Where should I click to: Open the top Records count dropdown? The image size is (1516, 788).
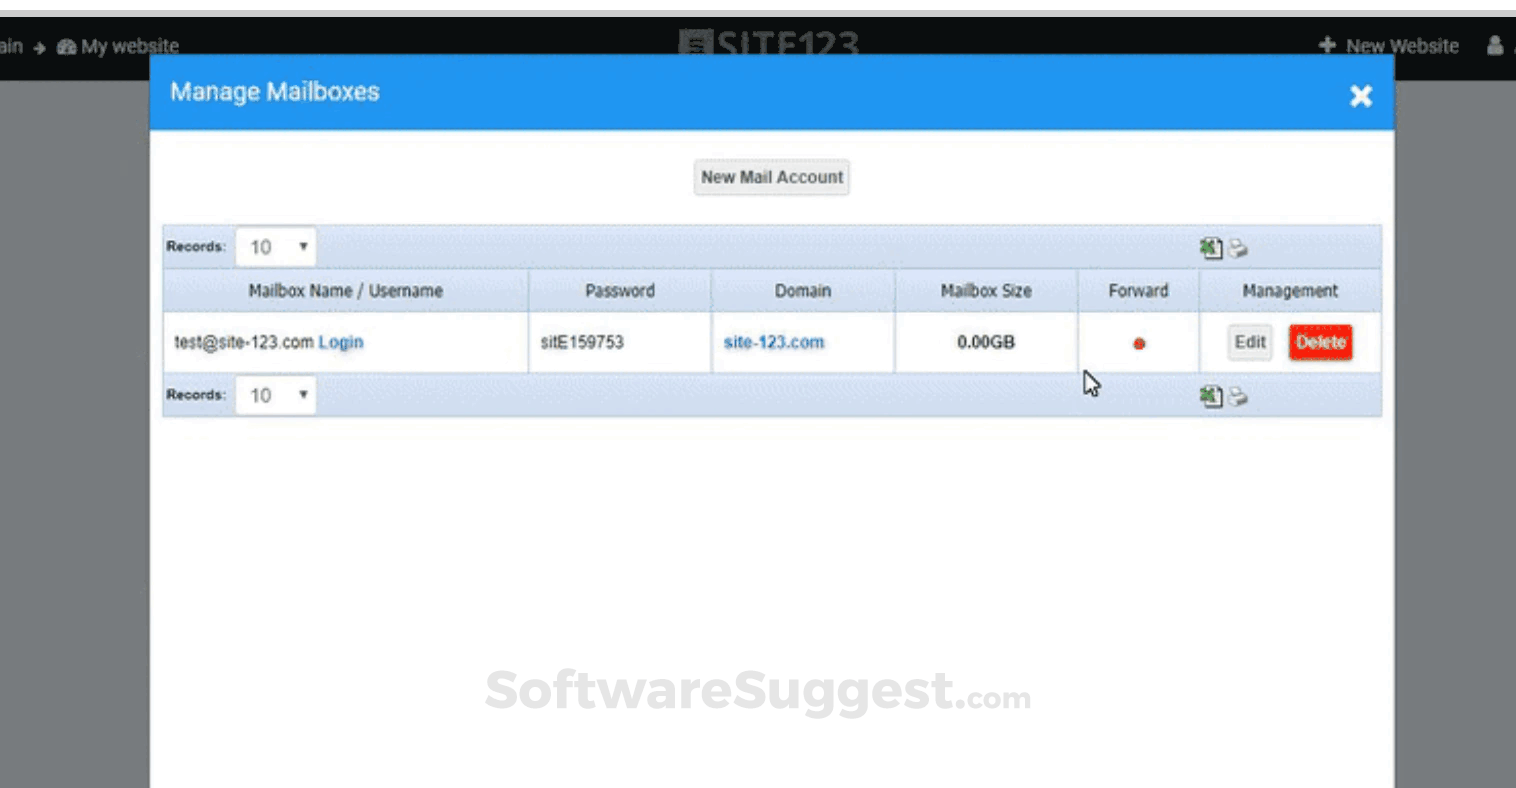pos(276,246)
